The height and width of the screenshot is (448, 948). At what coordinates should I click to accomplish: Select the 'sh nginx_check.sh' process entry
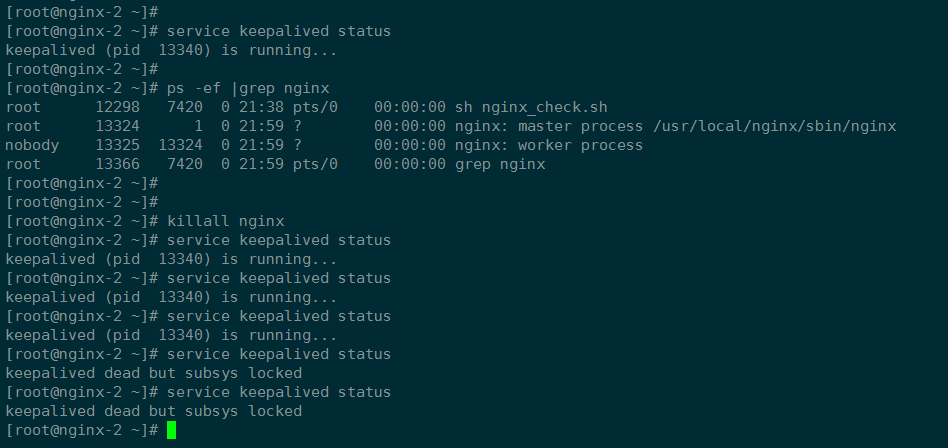pos(531,108)
